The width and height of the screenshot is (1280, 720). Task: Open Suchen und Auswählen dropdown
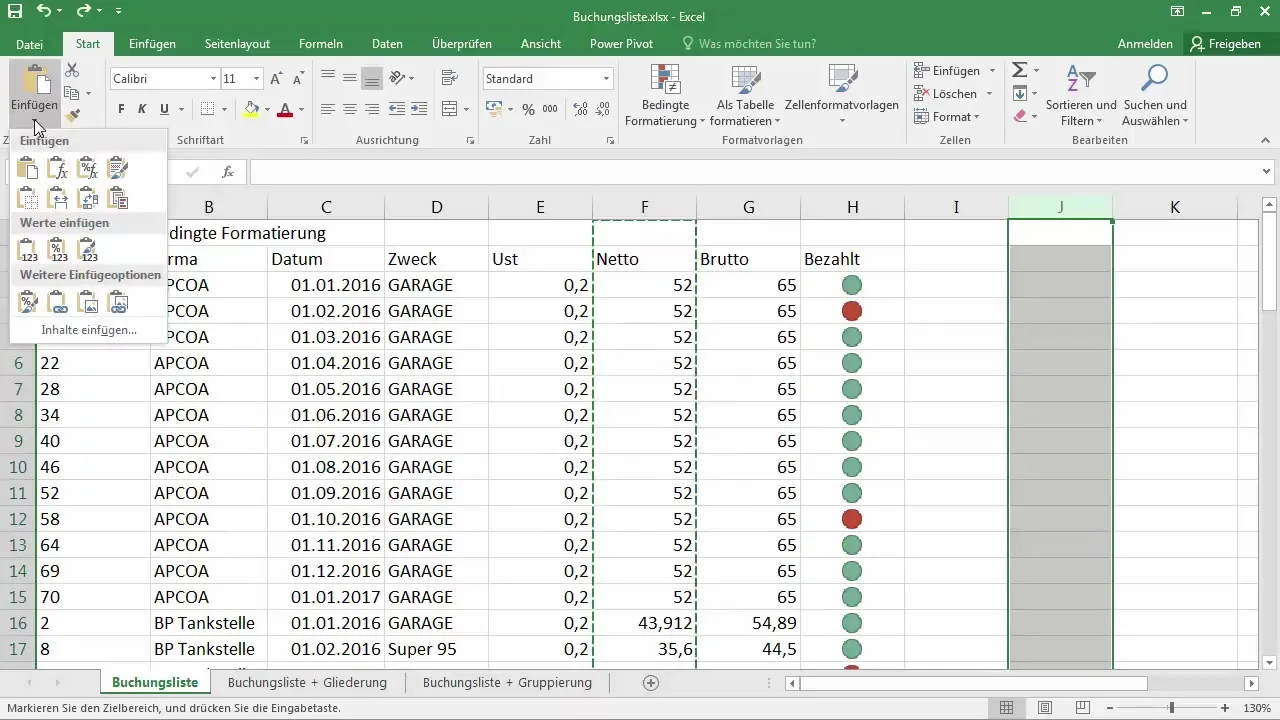click(x=1155, y=96)
